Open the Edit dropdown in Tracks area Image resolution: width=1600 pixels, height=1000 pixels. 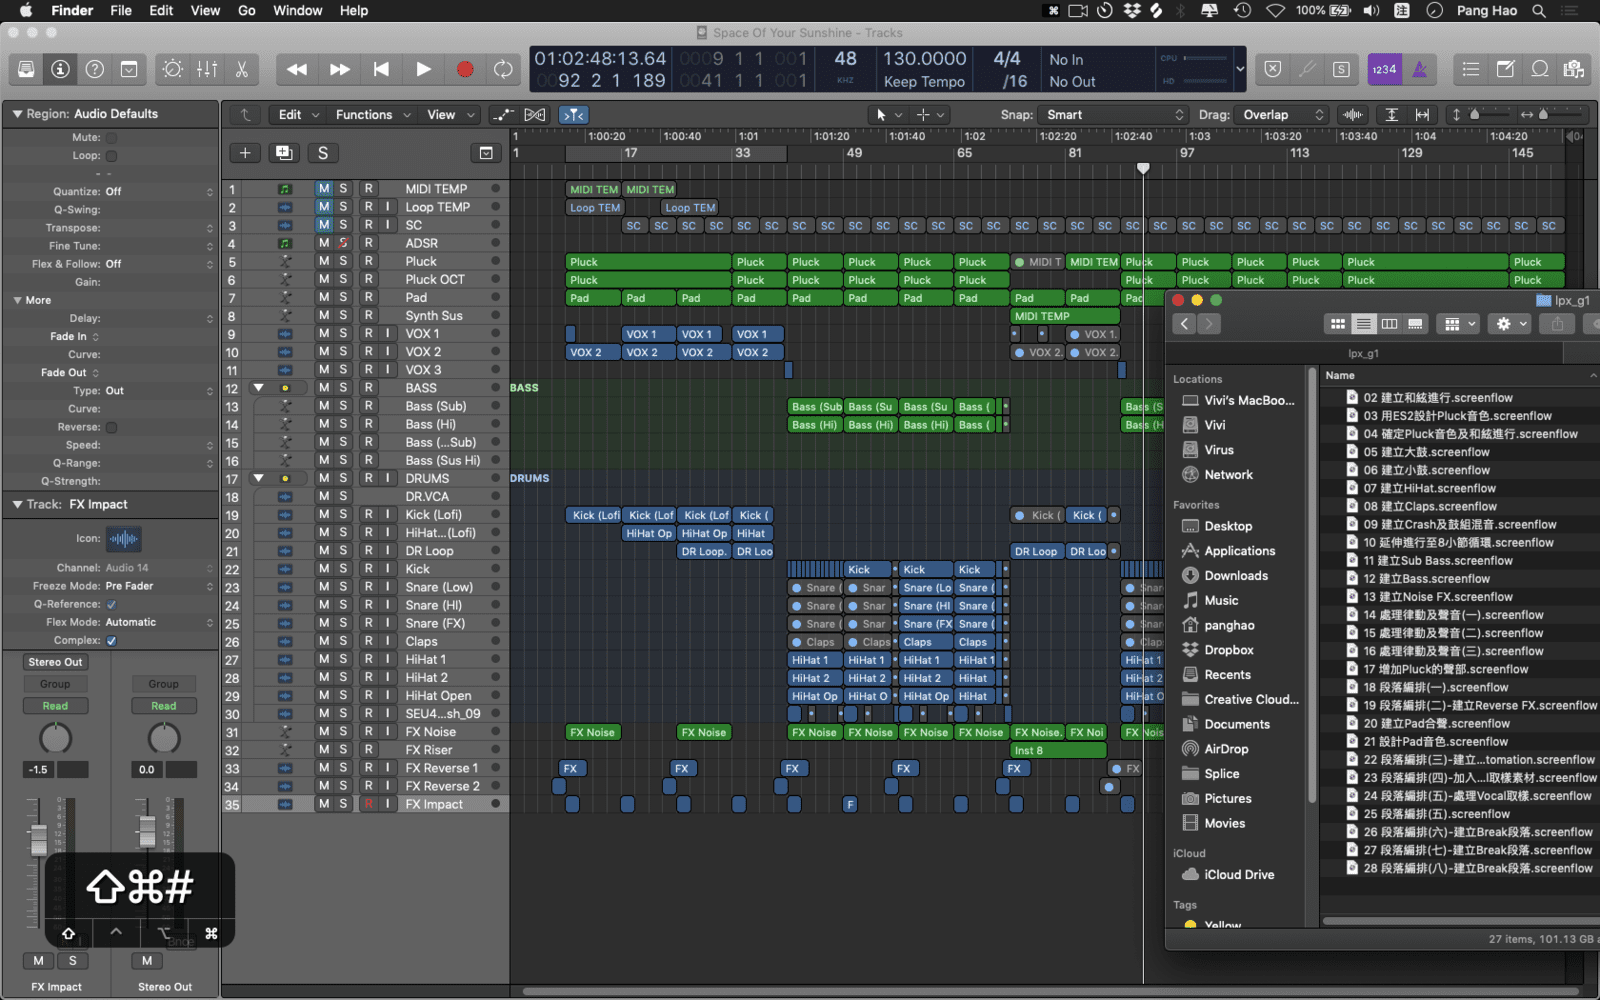coord(299,115)
